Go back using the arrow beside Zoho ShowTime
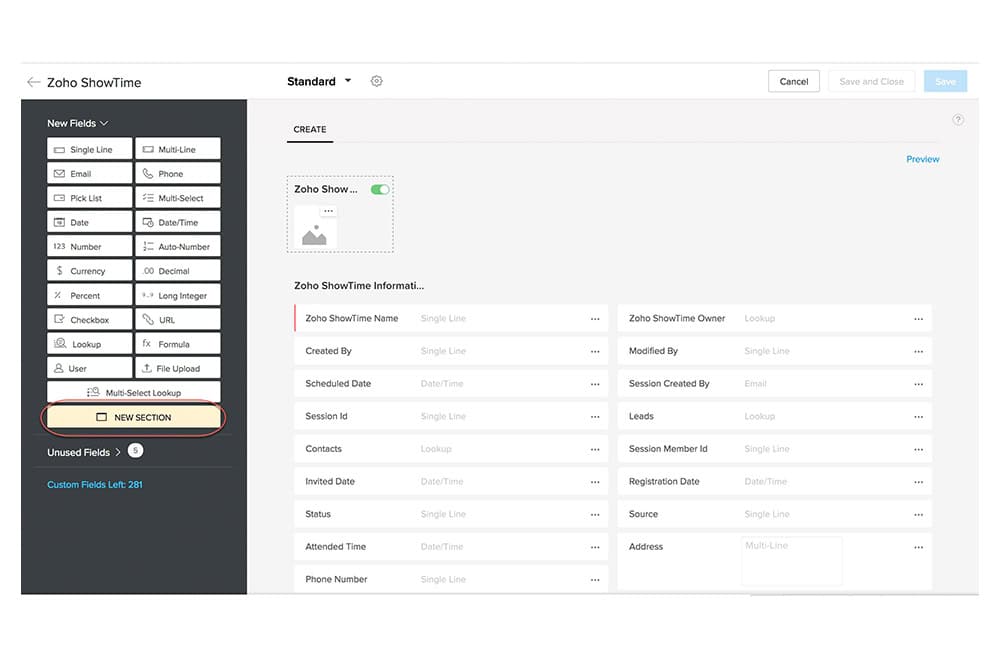Viewport: 1000px width, 658px height. [33, 82]
